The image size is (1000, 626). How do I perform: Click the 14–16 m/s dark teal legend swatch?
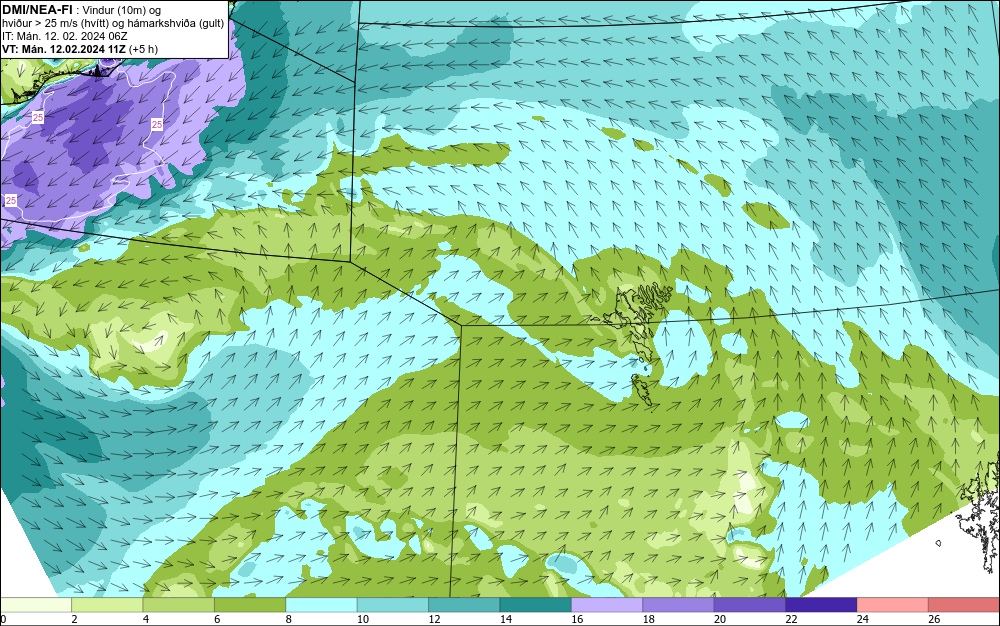[x=536, y=605]
